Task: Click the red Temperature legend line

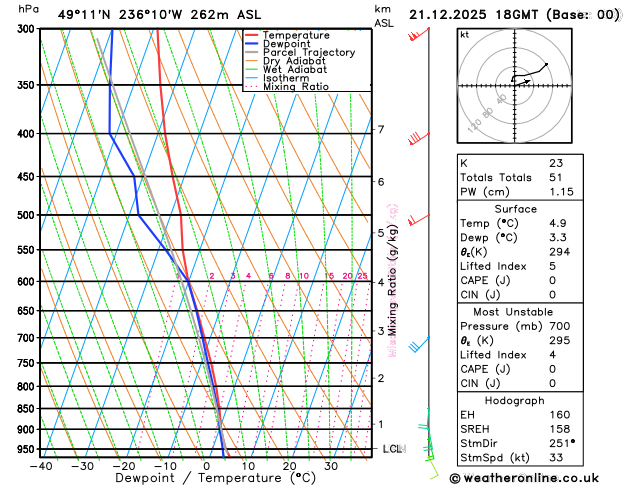Action: [x=251, y=35]
